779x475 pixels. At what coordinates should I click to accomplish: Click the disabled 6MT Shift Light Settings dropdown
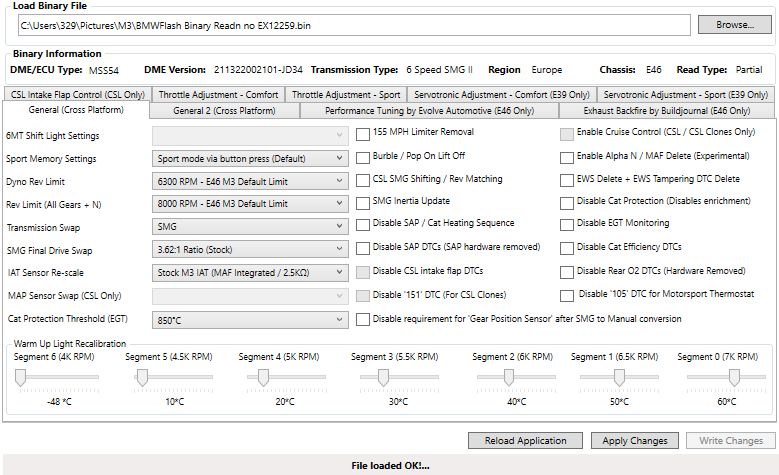pos(250,135)
